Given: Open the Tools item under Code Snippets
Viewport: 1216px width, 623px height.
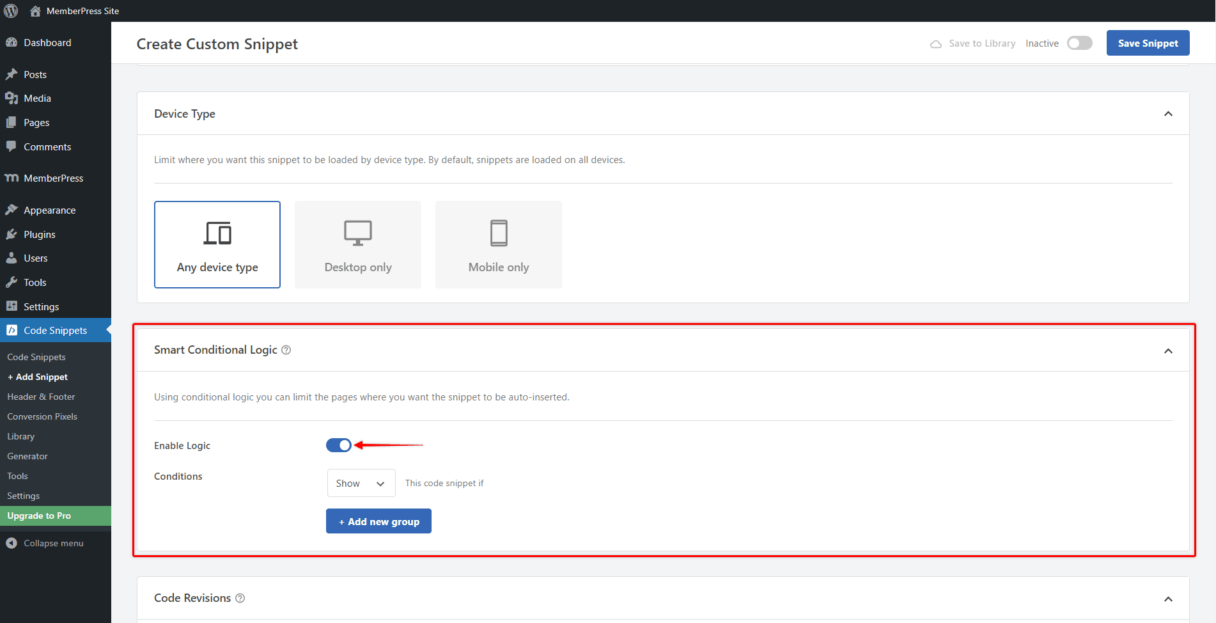Looking at the screenshot, I should pyautogui.click(x=18, y=476).
